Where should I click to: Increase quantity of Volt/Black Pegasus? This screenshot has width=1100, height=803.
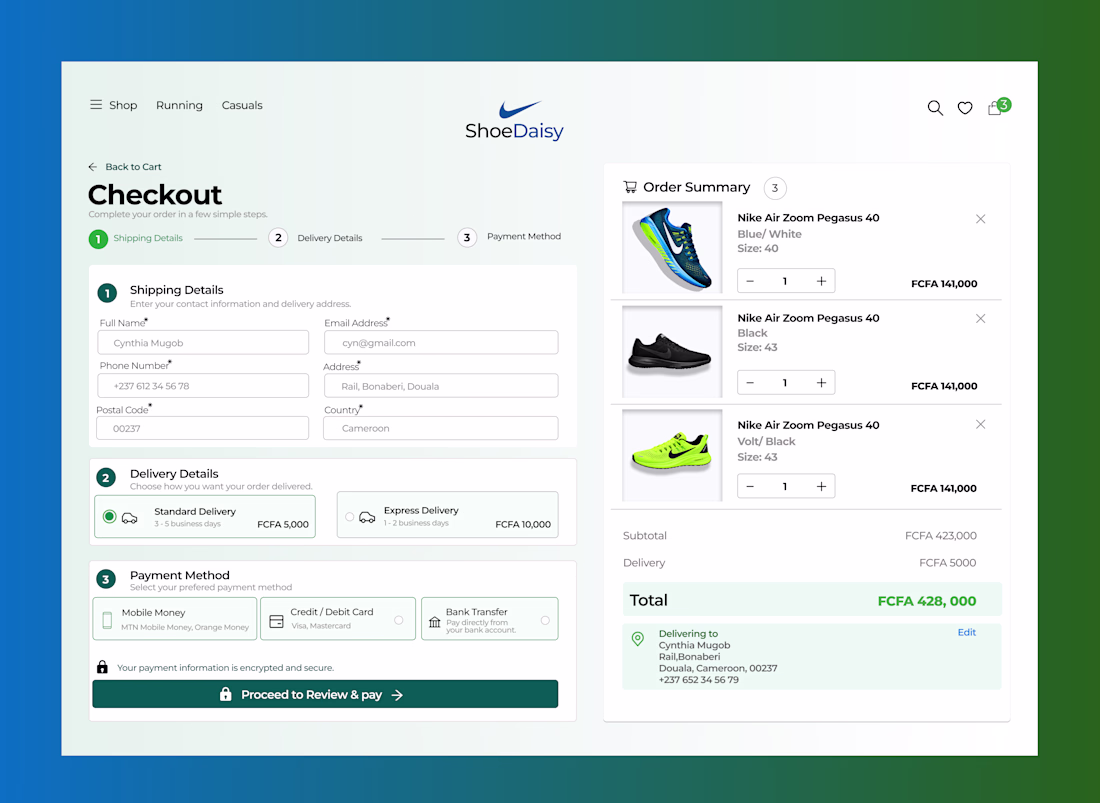point(821,487)
